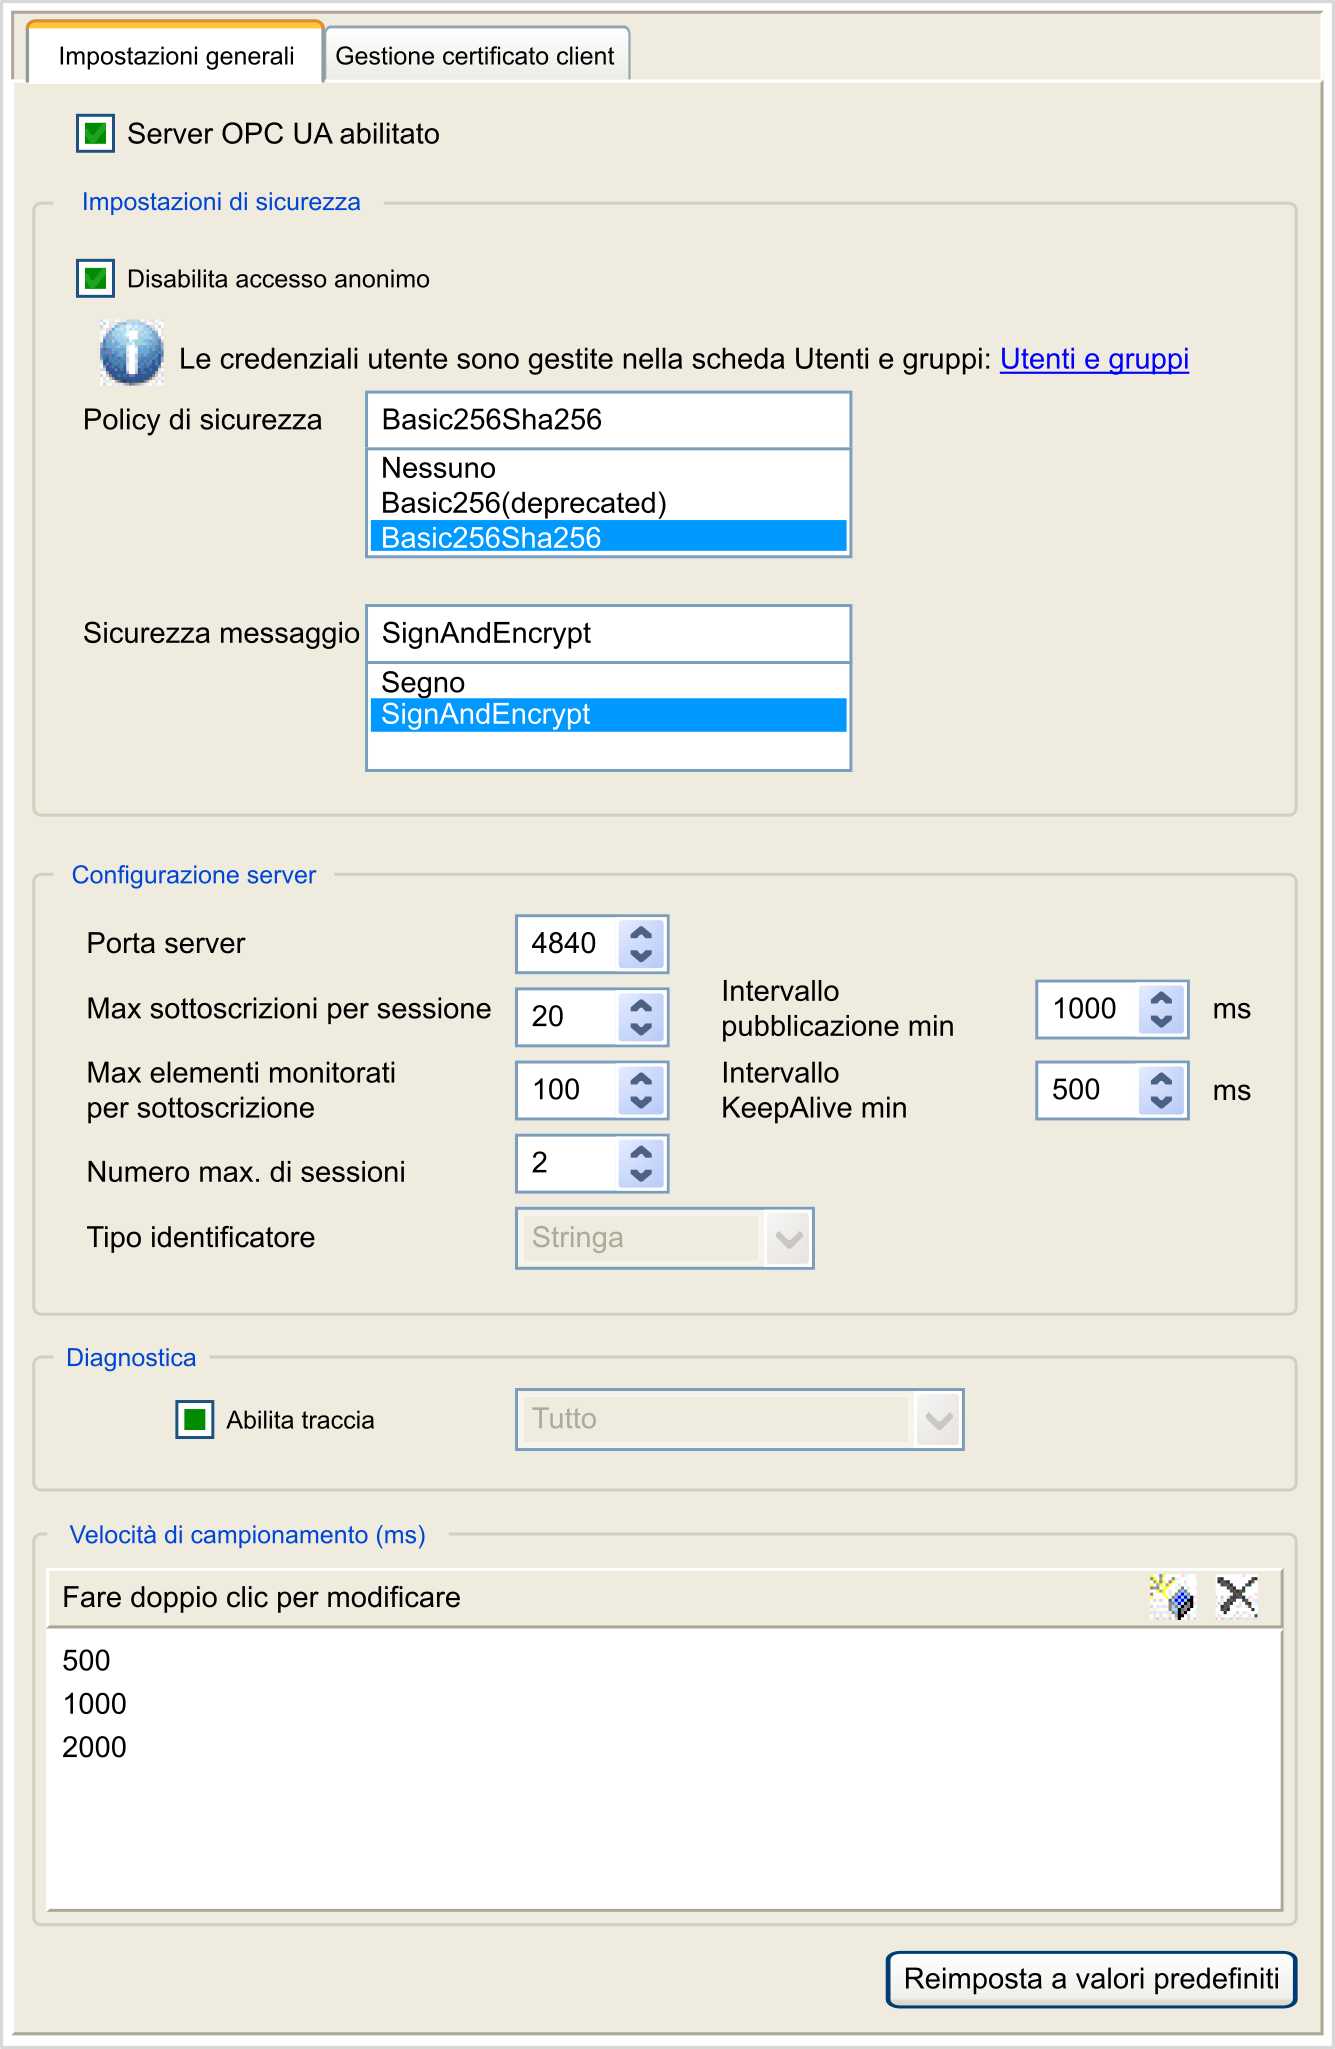Image resolution: width=1335 pixels, height=2049 pixels.
Task: Open the Tipo identificatore dropdown
Action: pos(789,1239)
